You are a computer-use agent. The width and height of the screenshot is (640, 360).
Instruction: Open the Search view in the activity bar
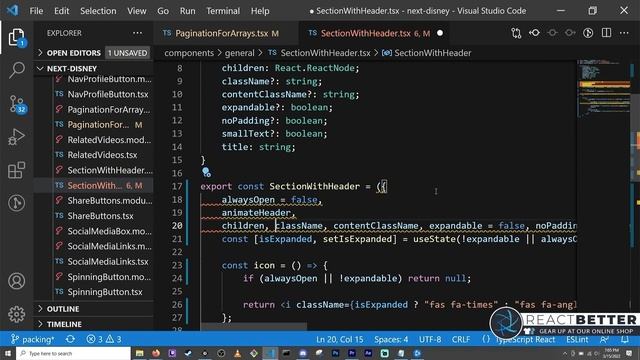click(16, 70)
